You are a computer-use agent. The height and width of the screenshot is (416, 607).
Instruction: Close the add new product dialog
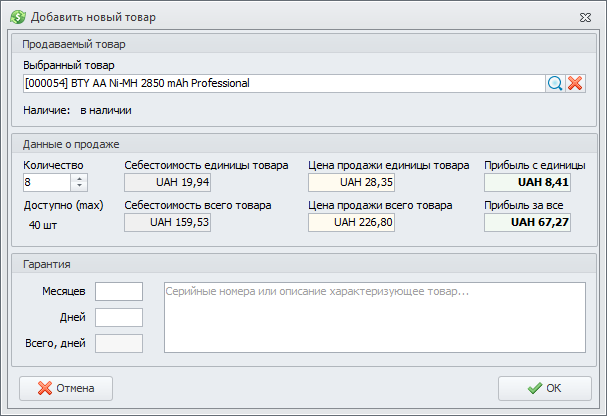(x=584, y=17)
